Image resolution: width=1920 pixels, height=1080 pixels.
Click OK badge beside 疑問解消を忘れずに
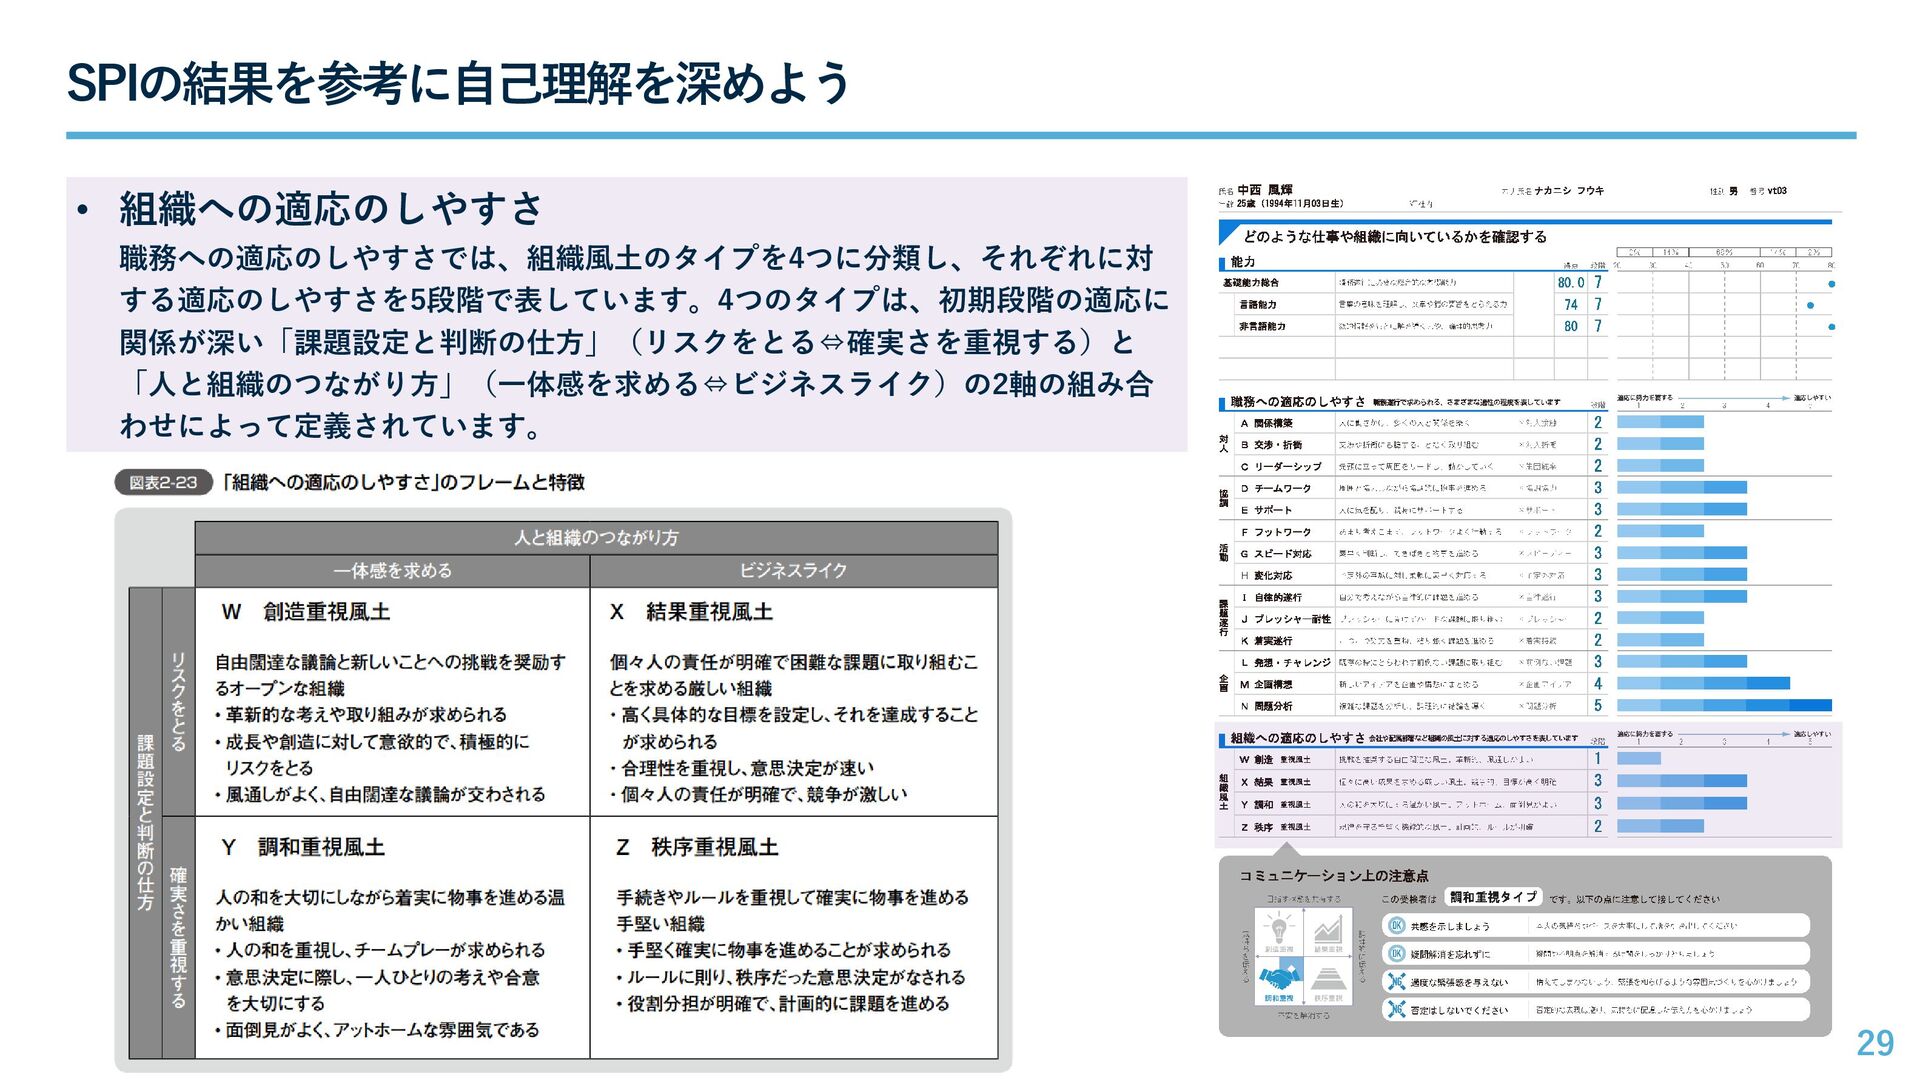coord(1397,954)
